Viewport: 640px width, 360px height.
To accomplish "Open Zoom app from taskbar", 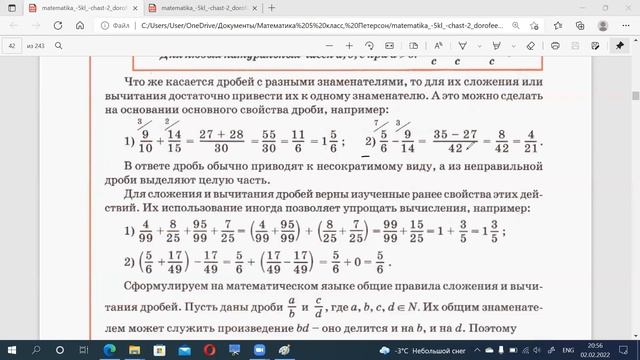I will (x=259, y=350).
